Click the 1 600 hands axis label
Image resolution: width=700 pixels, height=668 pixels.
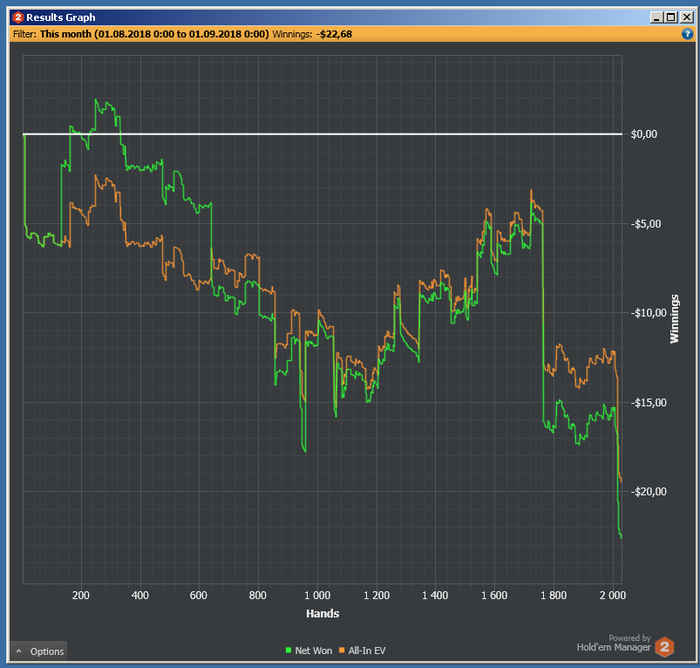(x=494, y=595)
